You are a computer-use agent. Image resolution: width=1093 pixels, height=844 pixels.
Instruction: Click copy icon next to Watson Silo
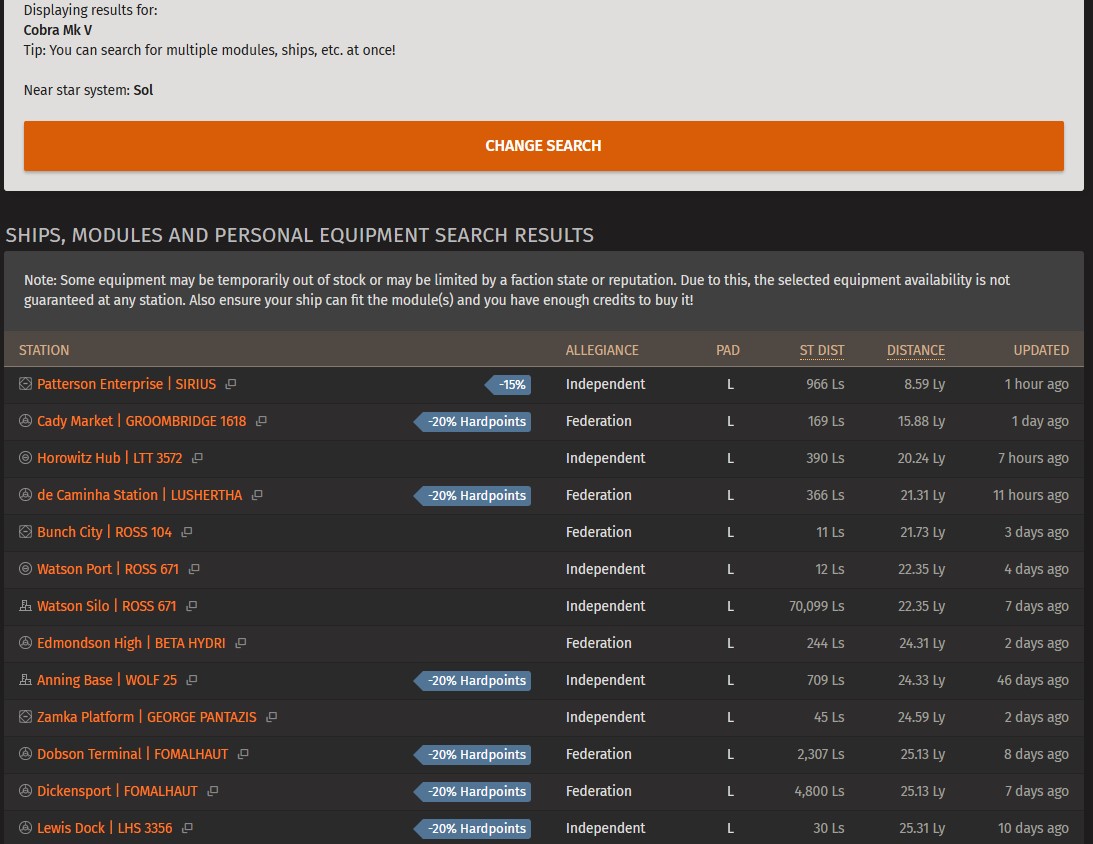[192, 606]
